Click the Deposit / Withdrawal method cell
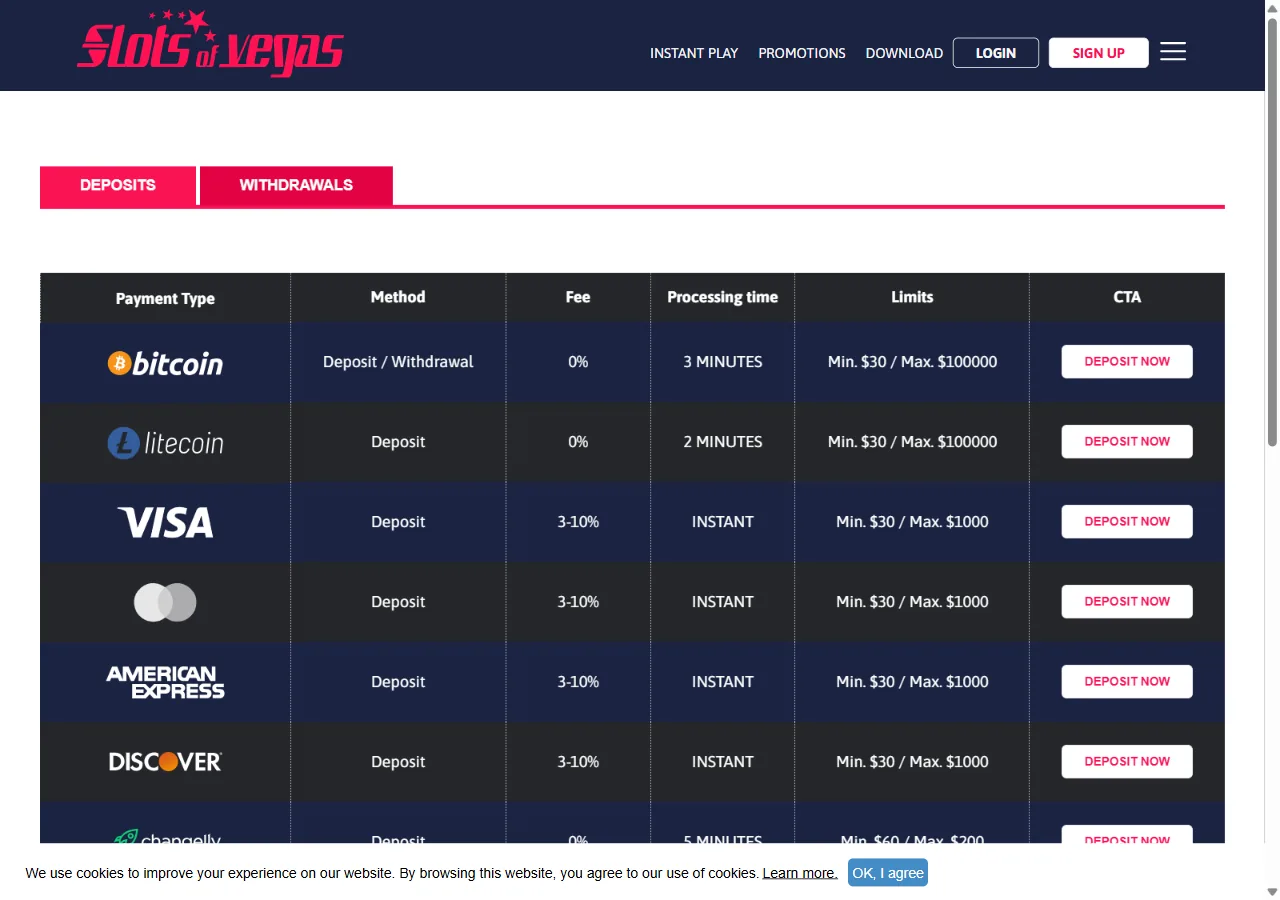Image resolution: width=1280 pixels, height=900 pixels. point(398,362)
